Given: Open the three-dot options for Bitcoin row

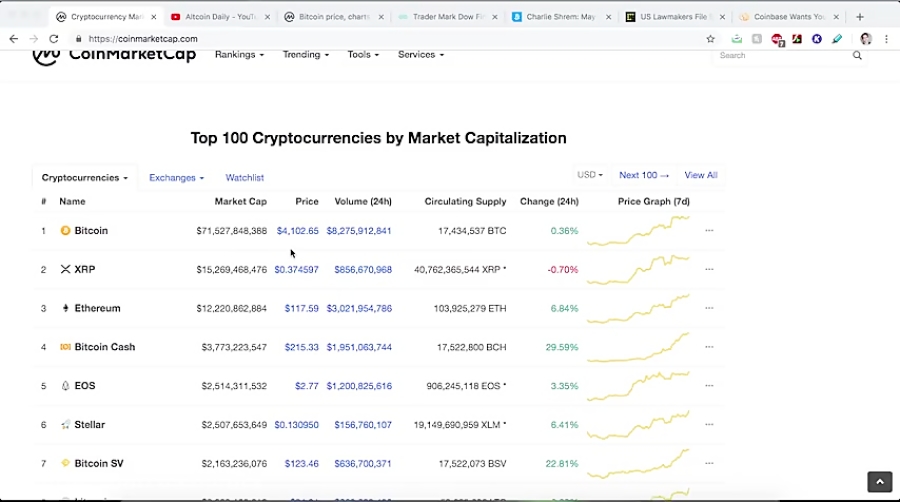Looking at the screenshot, I should pyautogui.click(x=709, y=231).
